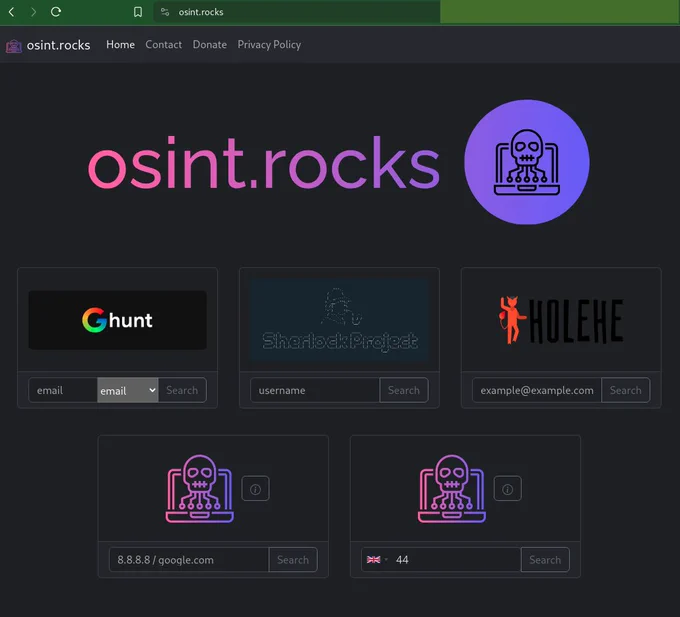
Task: Open the Contact page
Action: click(x=163, y=45)
